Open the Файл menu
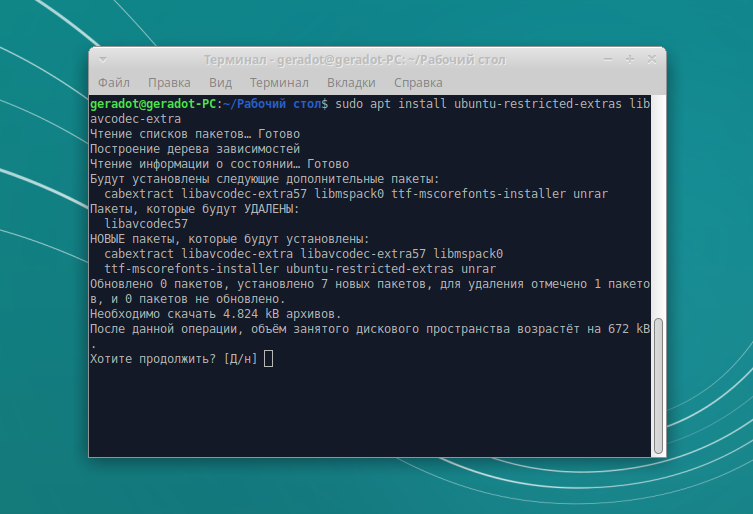 coord(114,83)
